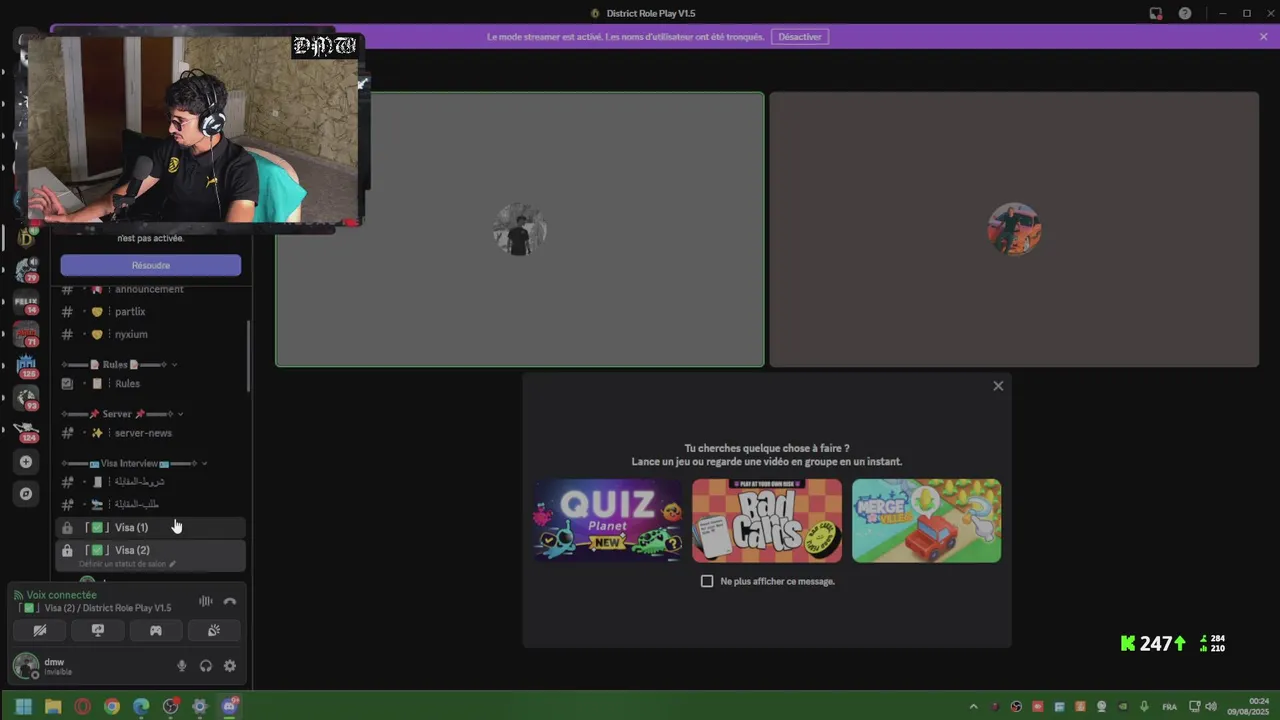Click the dmw user avatar
This screenshot has width=1280, height=720.
(26, 666)
